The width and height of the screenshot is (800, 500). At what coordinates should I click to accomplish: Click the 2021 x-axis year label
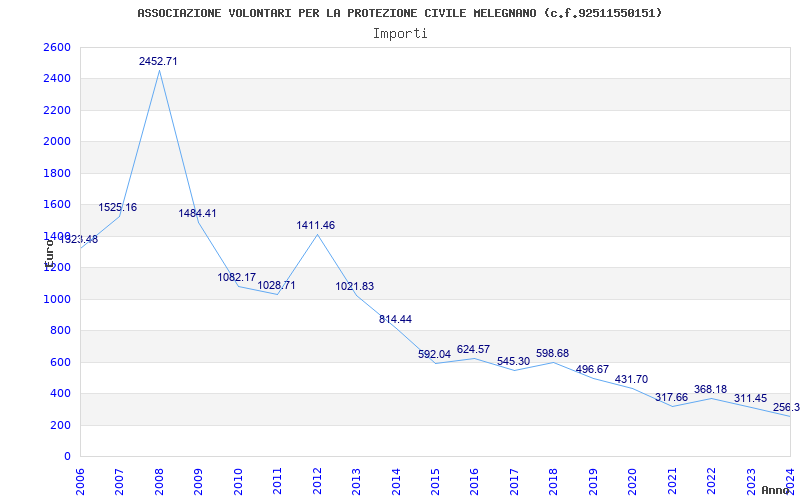tap(672, 480)
